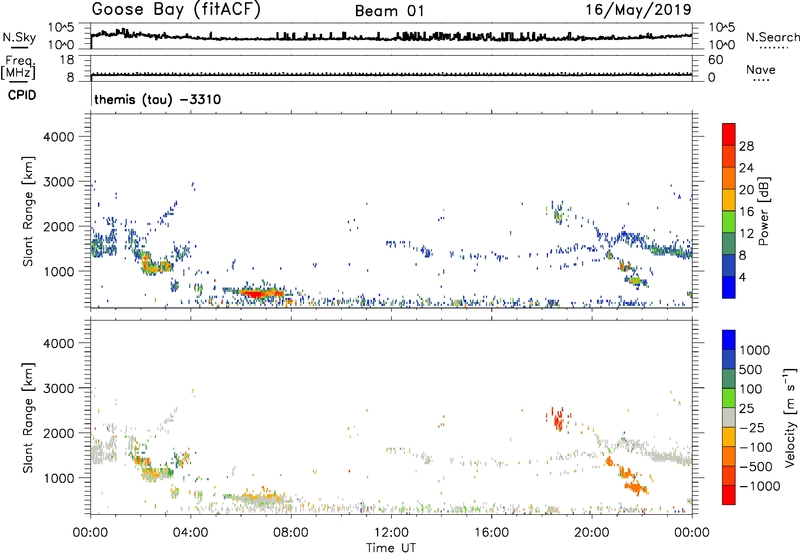This screenshot has height=554, width=800.
Task: Click the '-25' velocity scale value
Action: [x=752, y=428]
